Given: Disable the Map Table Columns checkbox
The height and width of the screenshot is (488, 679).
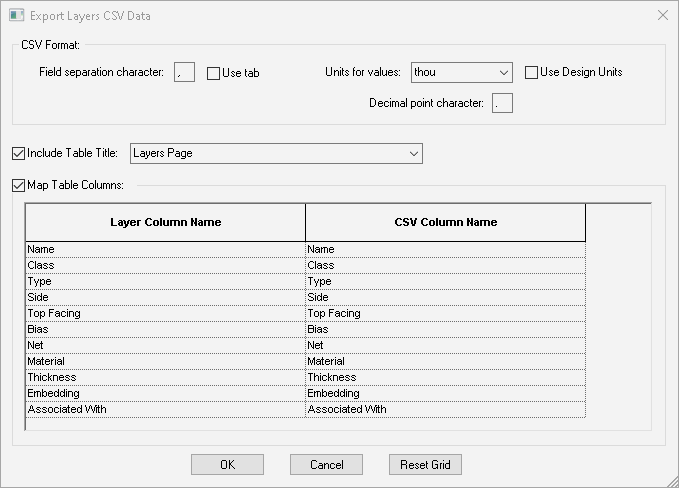Looking at the screenshot, I should coord(18,185).
